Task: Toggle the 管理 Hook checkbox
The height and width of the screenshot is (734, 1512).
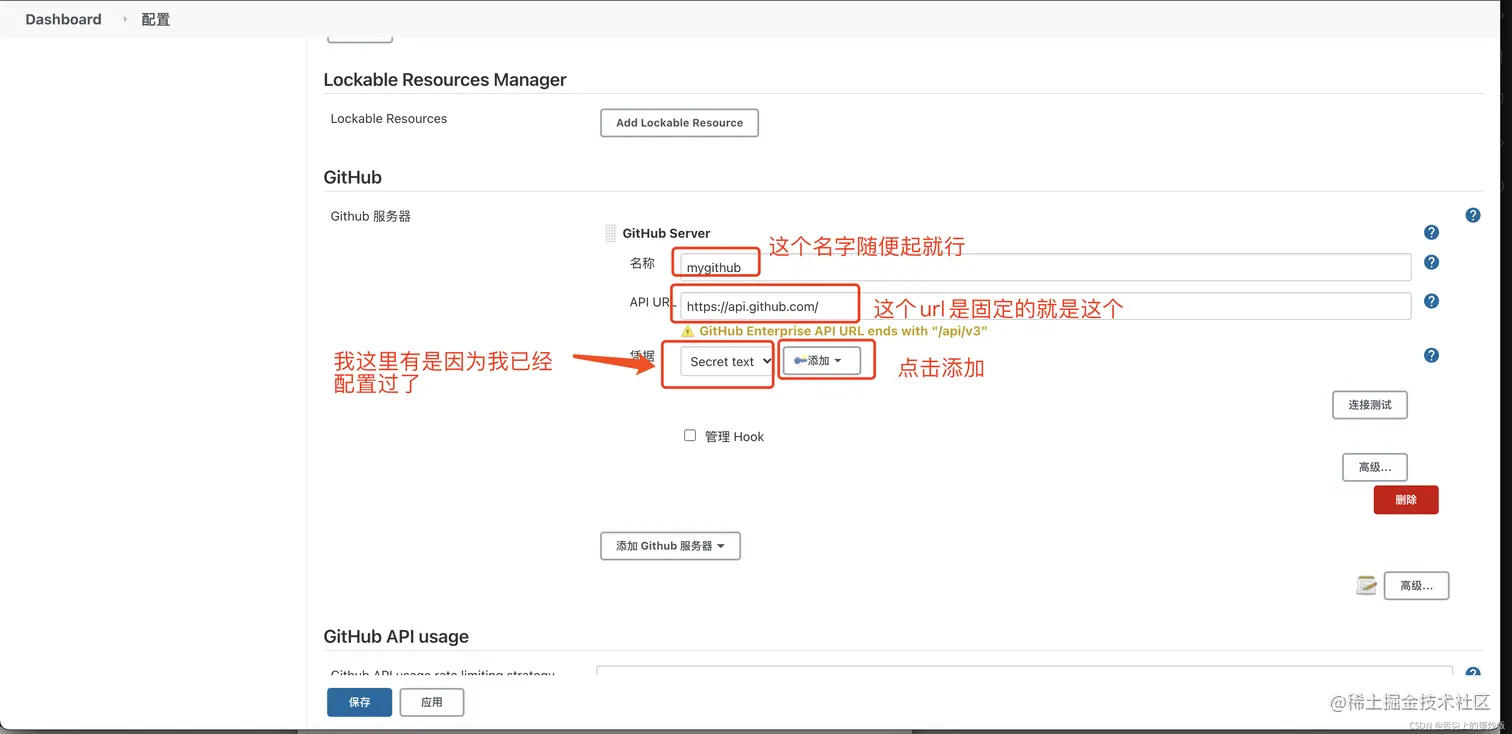Action: (x=690, y=435)
